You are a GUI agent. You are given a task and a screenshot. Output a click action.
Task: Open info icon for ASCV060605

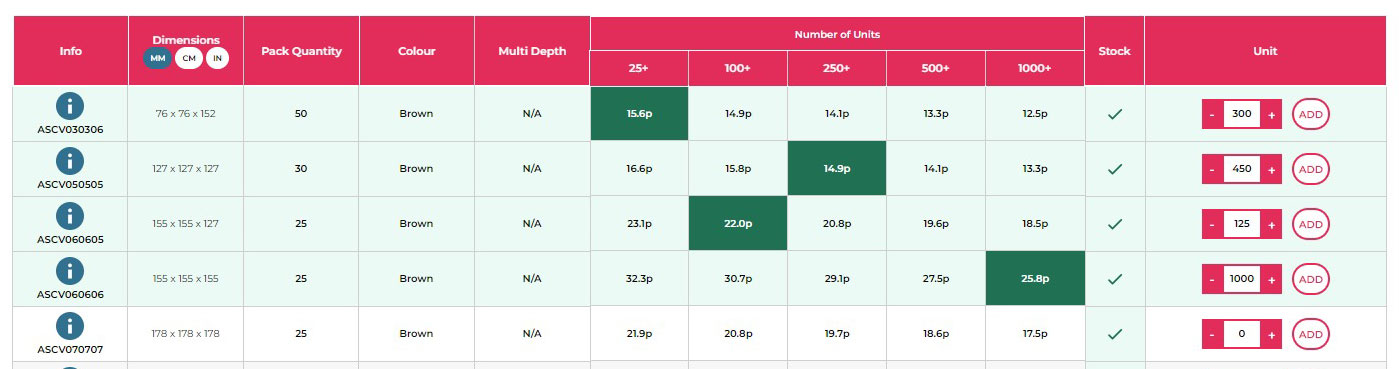click(70, 215)
